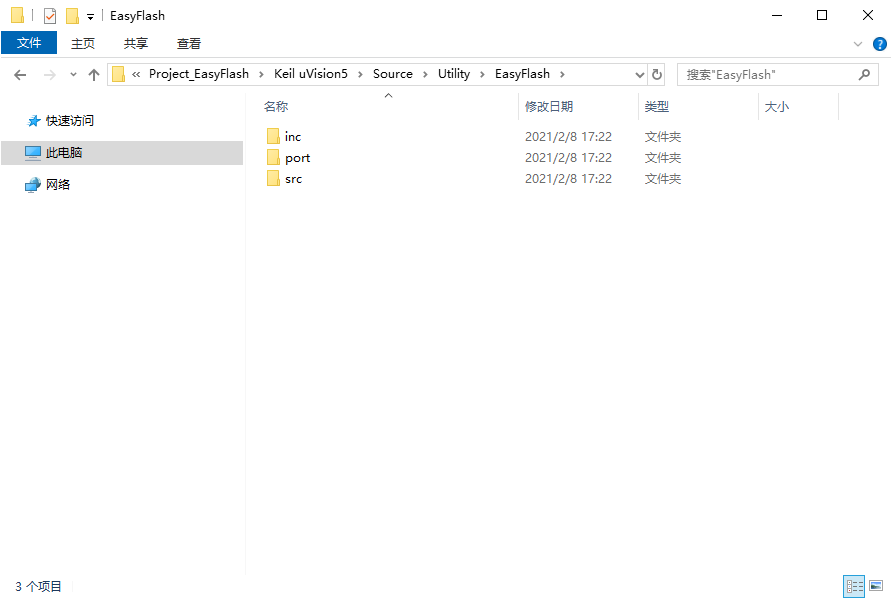Click the modified date of port
Screen dimensions: 892x599
click(x=568, y=158)
